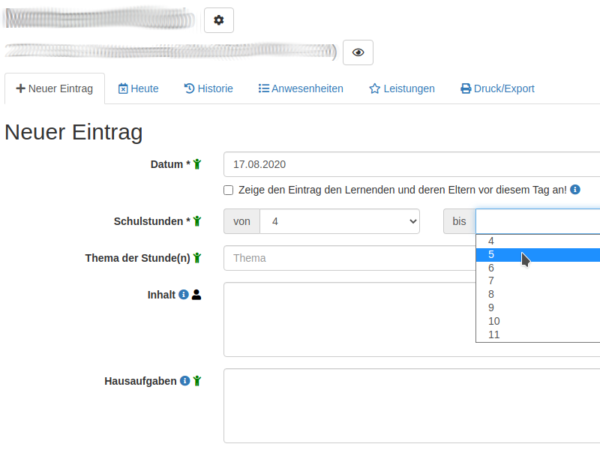
Task: Open the Druck/Export tab
Action: (497, 89)
